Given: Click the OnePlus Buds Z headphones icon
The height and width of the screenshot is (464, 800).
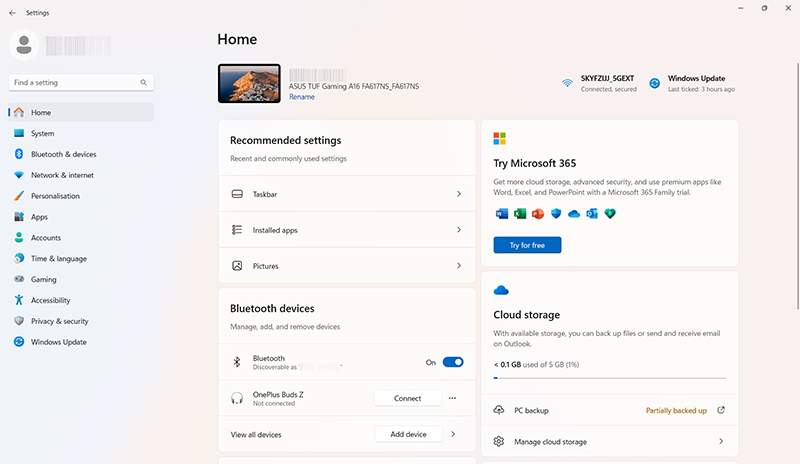Looking at the screenshot, I should pos(237,398).
